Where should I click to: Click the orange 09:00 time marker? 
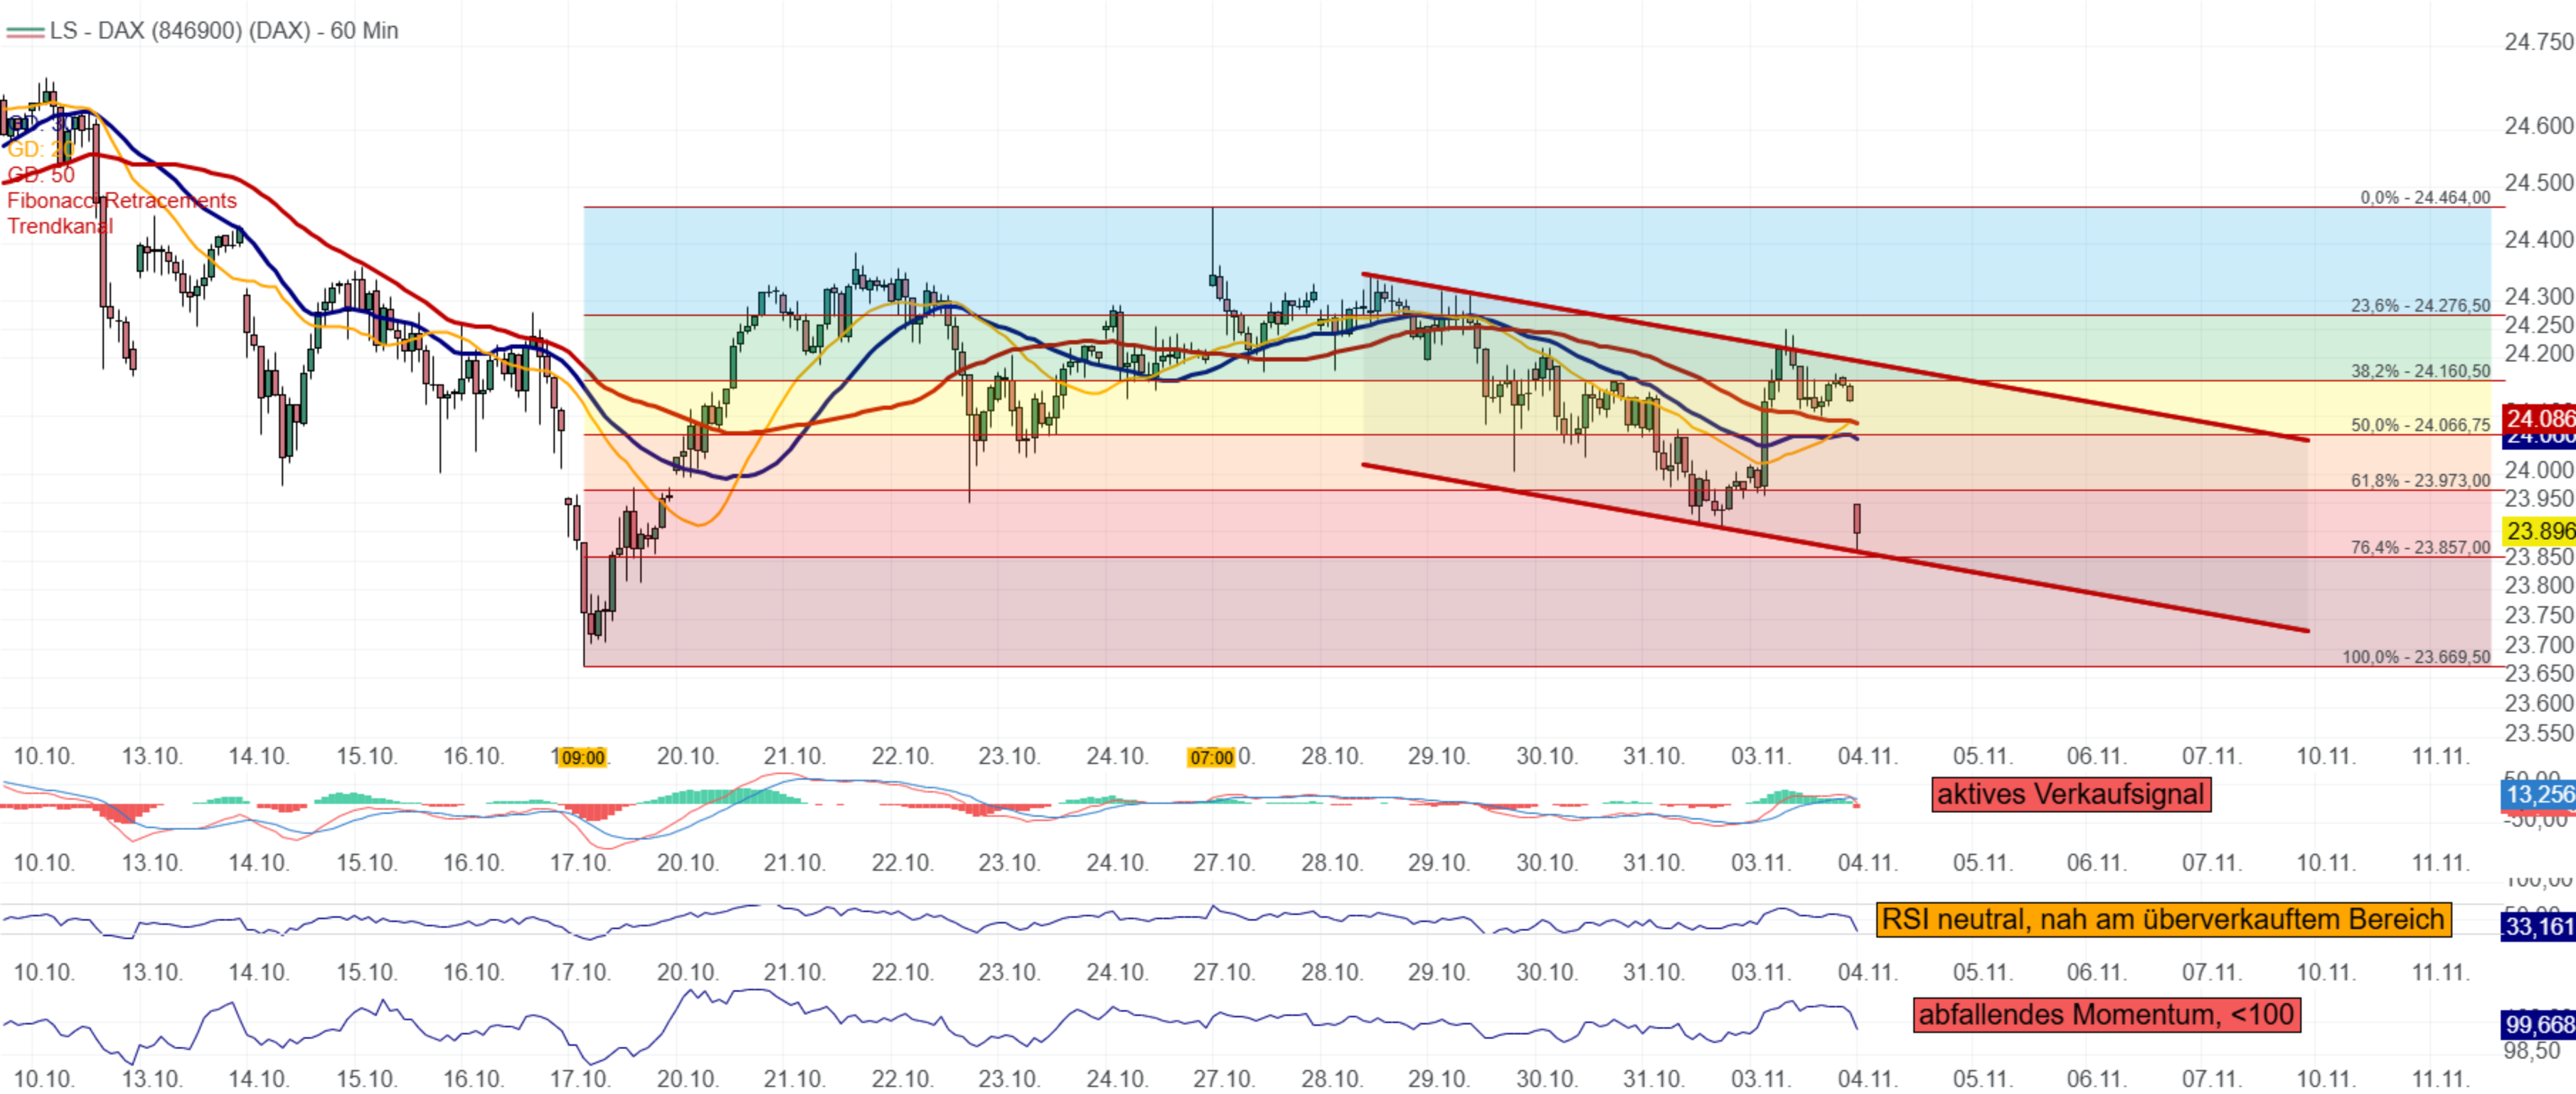click(582, 758)
